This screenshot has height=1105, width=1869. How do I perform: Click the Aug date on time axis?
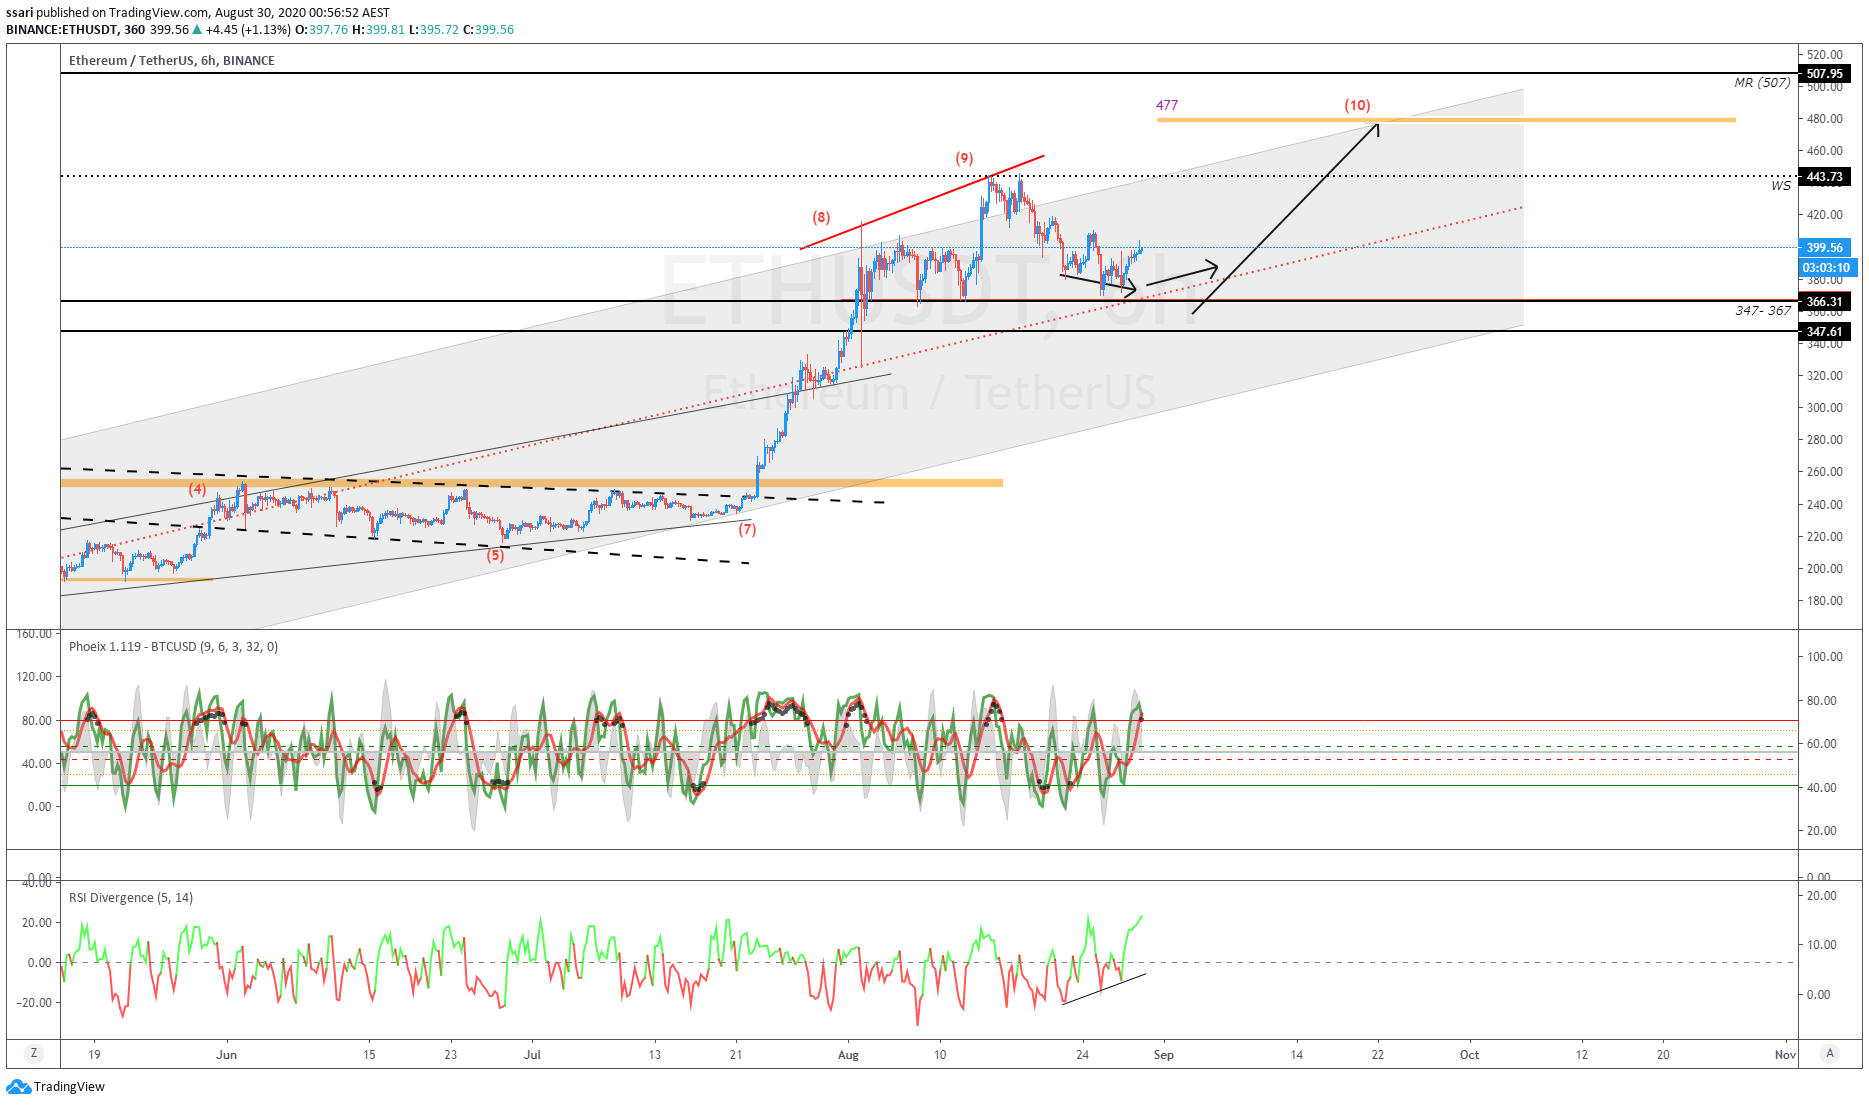click(848, 1054)
